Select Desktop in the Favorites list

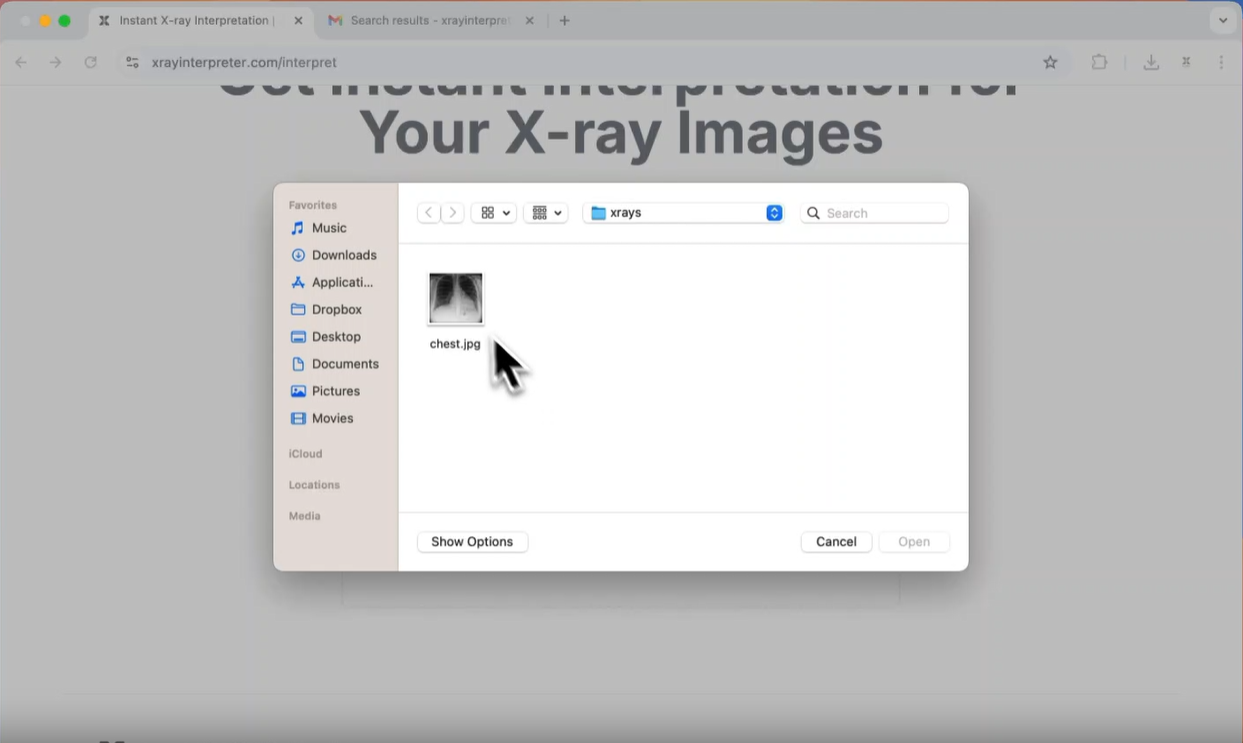(x=335, y=336)
